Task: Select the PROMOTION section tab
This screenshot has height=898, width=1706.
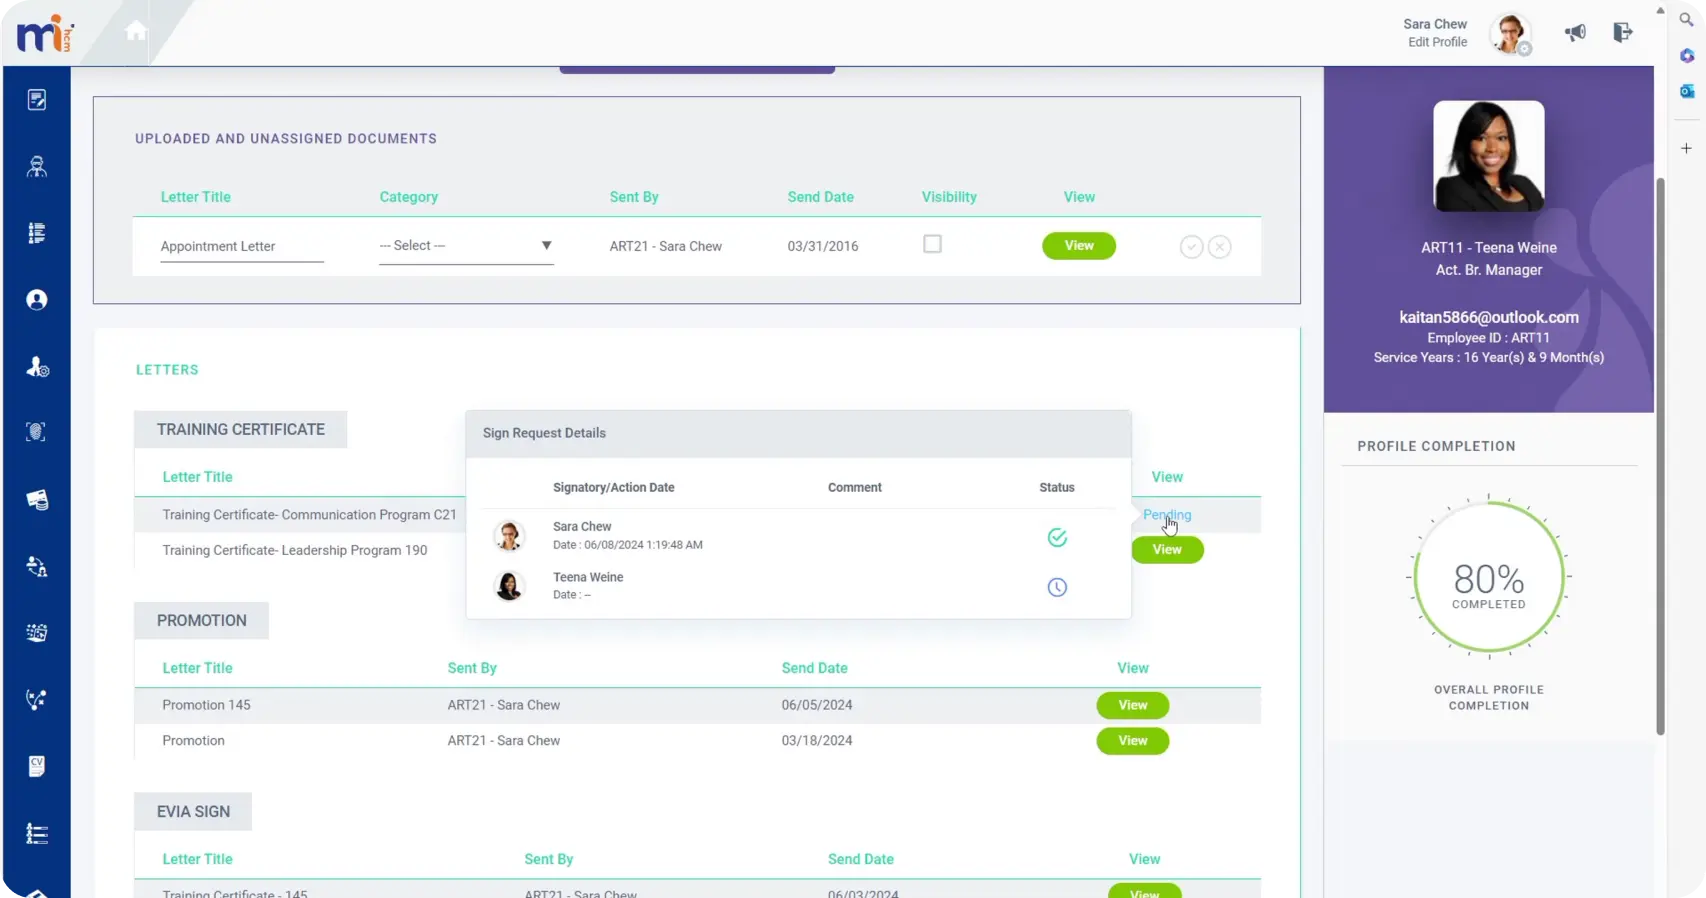Action: coord(202,620)
